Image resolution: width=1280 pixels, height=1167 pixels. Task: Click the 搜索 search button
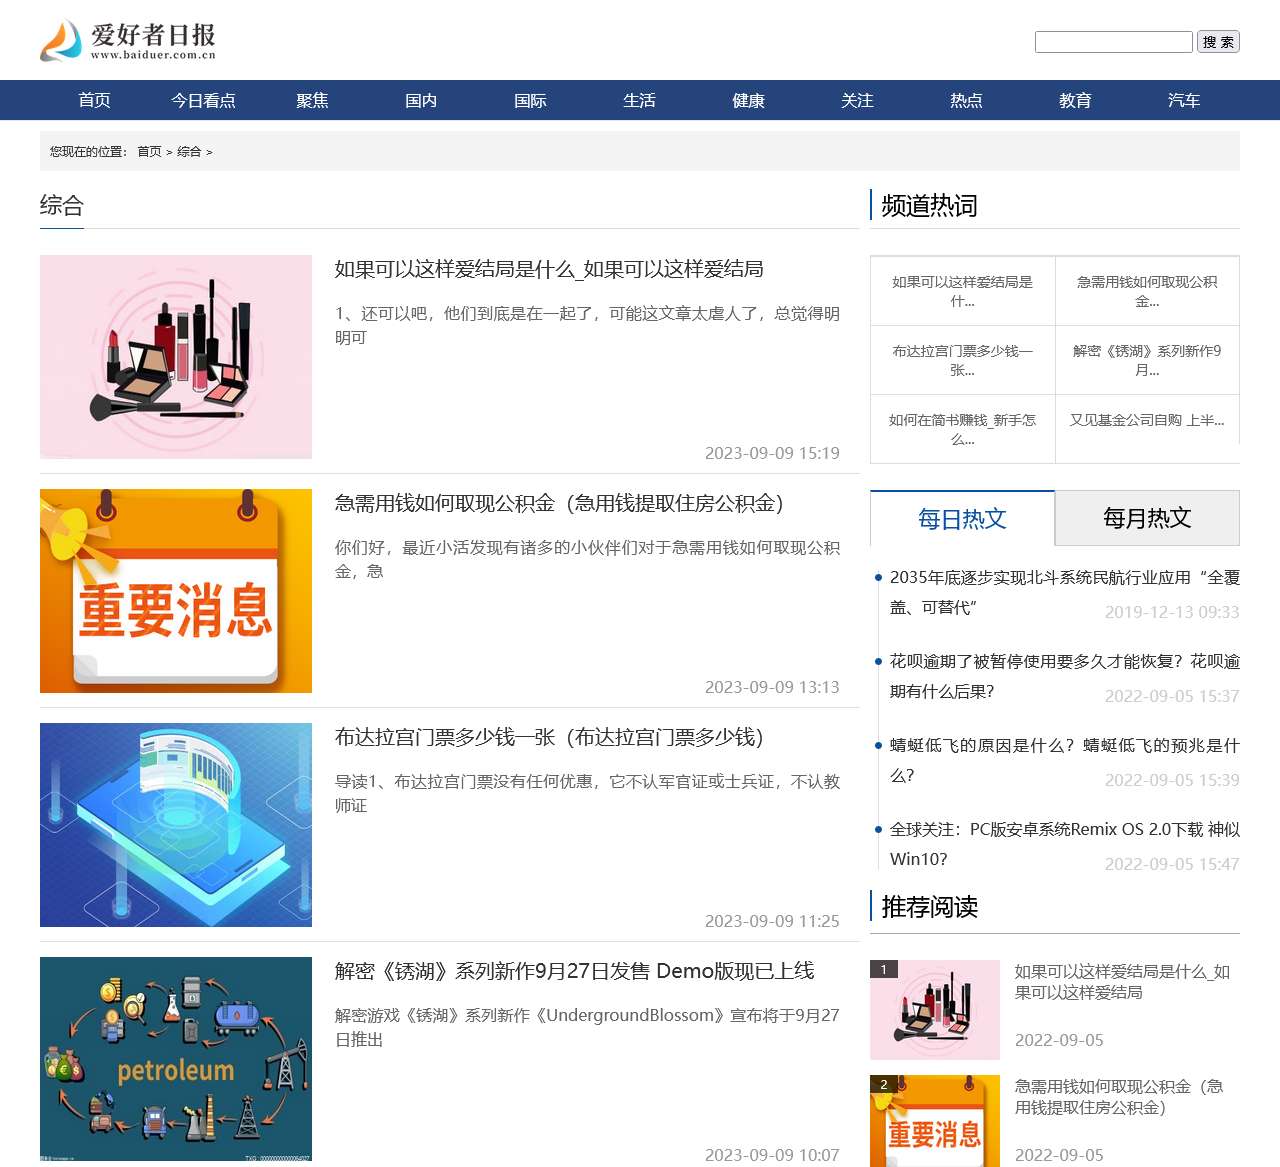point(1217,42)
